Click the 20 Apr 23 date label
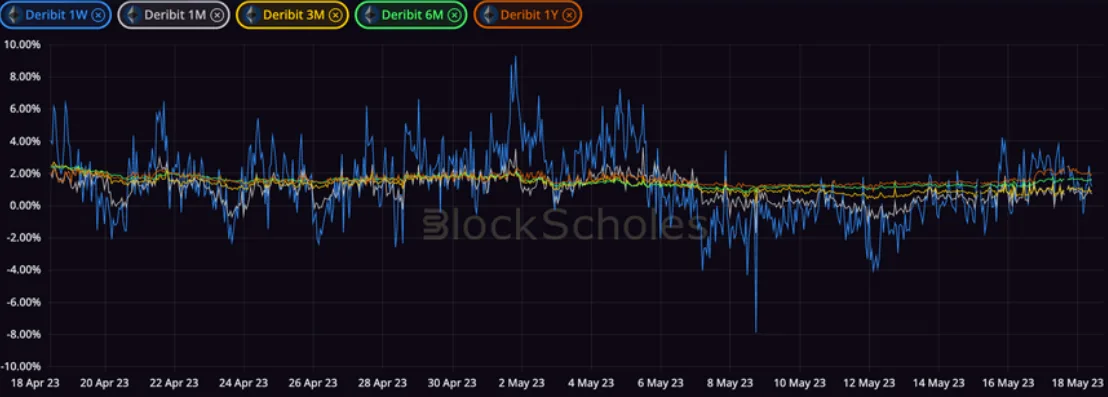1108x397 pixels. (x=105, y=384)
